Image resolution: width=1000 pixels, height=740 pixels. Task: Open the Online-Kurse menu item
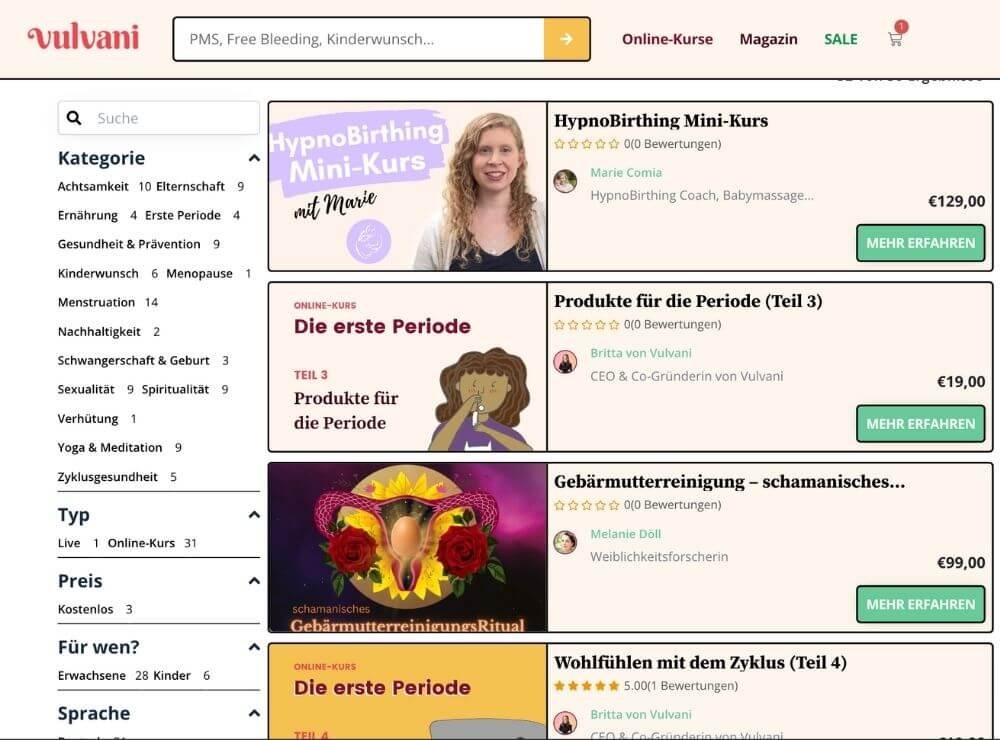(667, 39)
